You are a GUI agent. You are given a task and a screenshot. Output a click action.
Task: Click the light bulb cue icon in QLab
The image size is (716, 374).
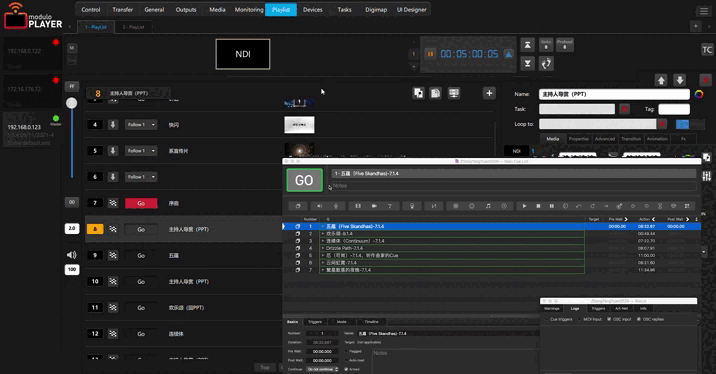412,206
